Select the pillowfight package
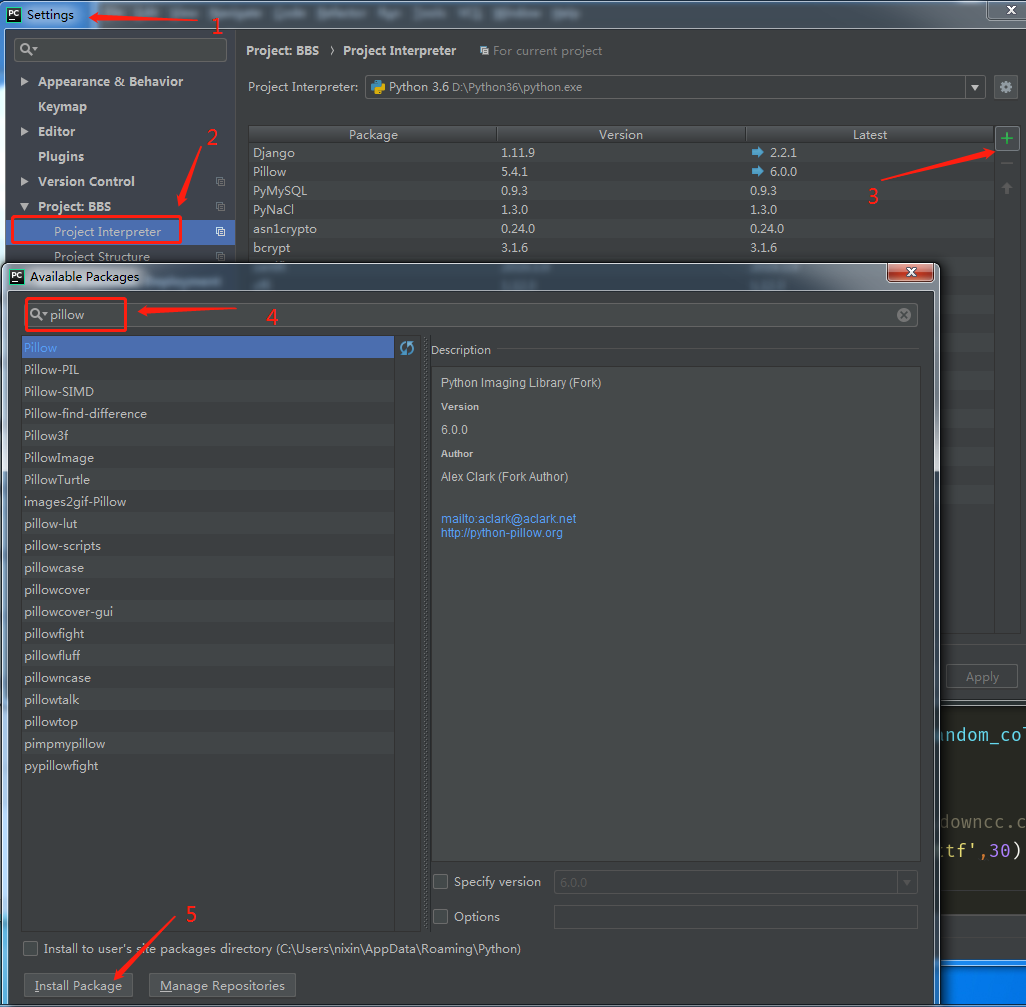This screenshot has width=1026, height=1007. [x=208, y=634]
